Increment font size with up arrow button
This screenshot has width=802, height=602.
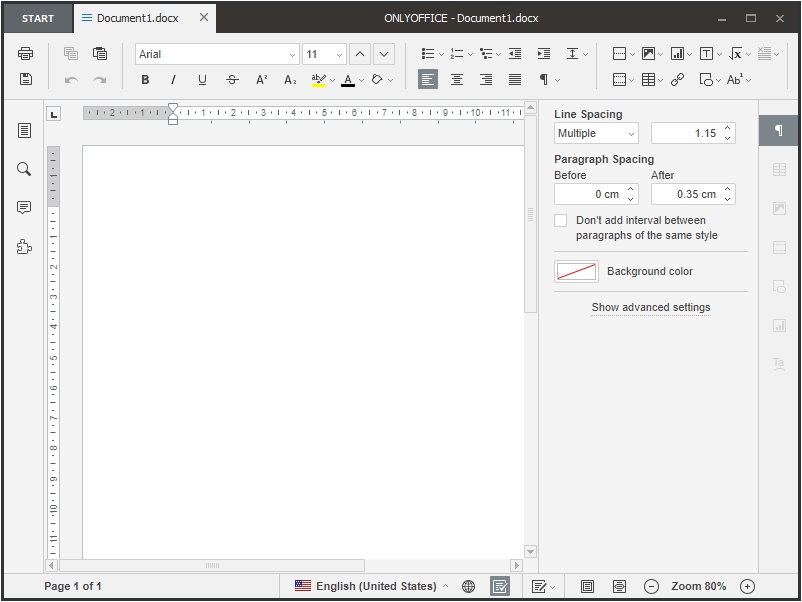coord(360,54)
